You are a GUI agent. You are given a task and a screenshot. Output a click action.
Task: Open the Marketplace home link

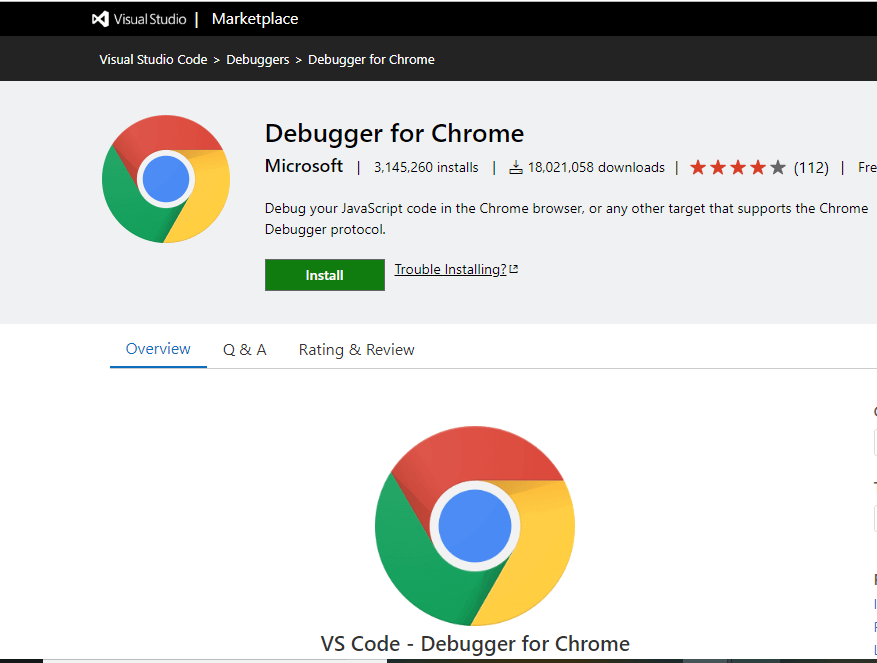255,19
